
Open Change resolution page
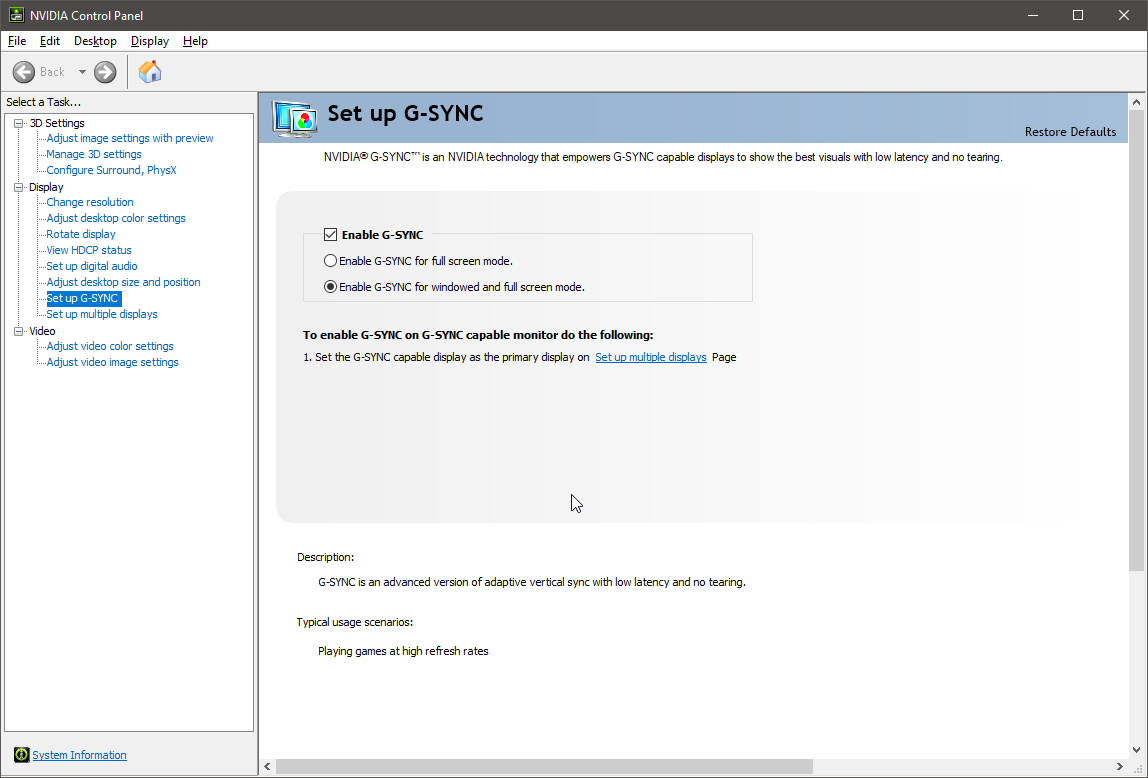pos(89,202)
